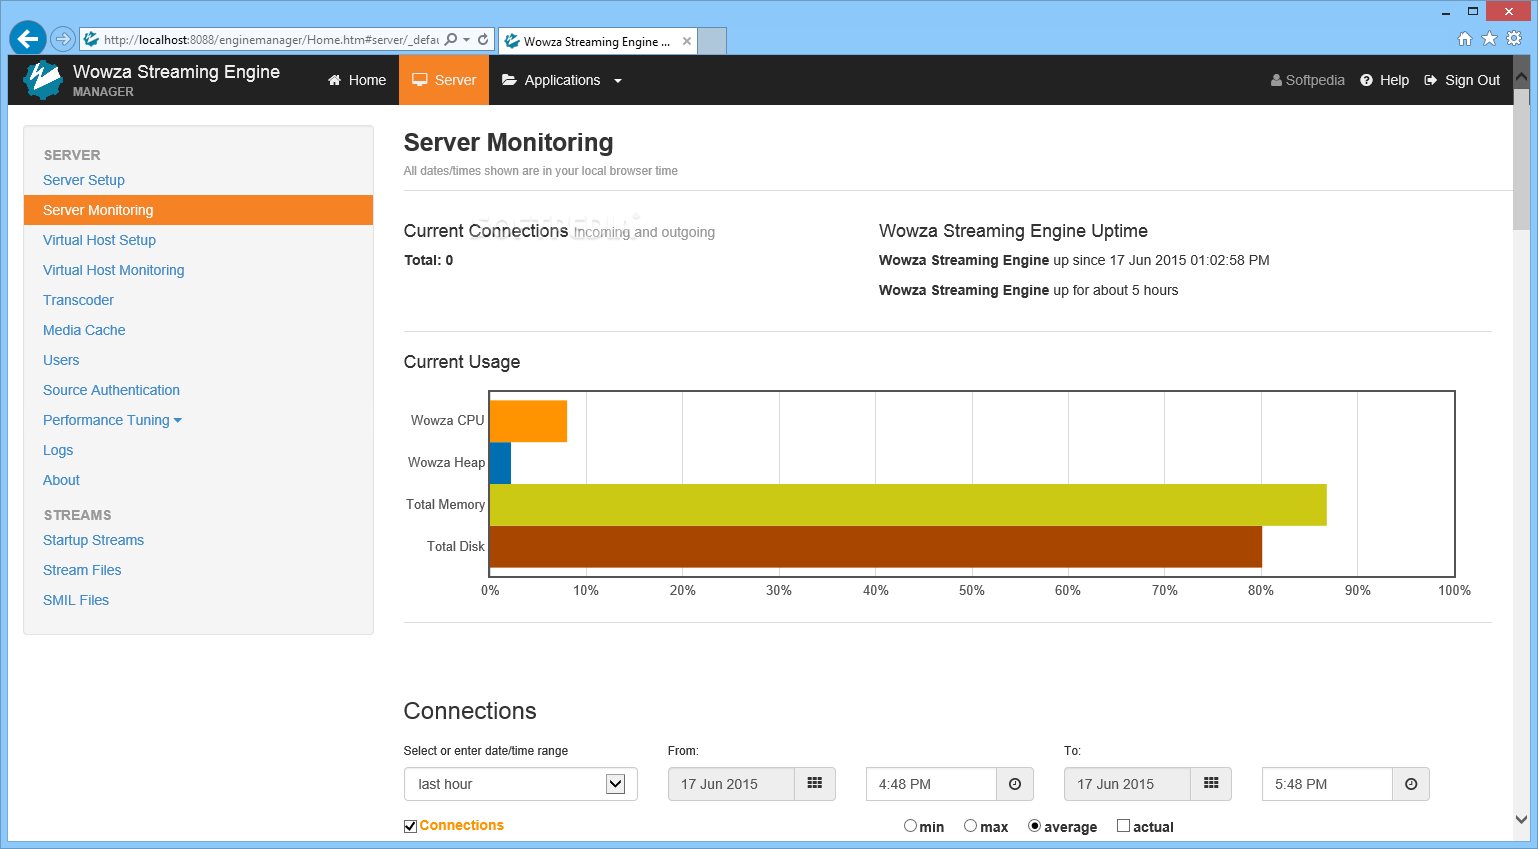Close the Wowza Streaming Engine browser tab
Viewport: 1538px width, 849px height.
687,41
